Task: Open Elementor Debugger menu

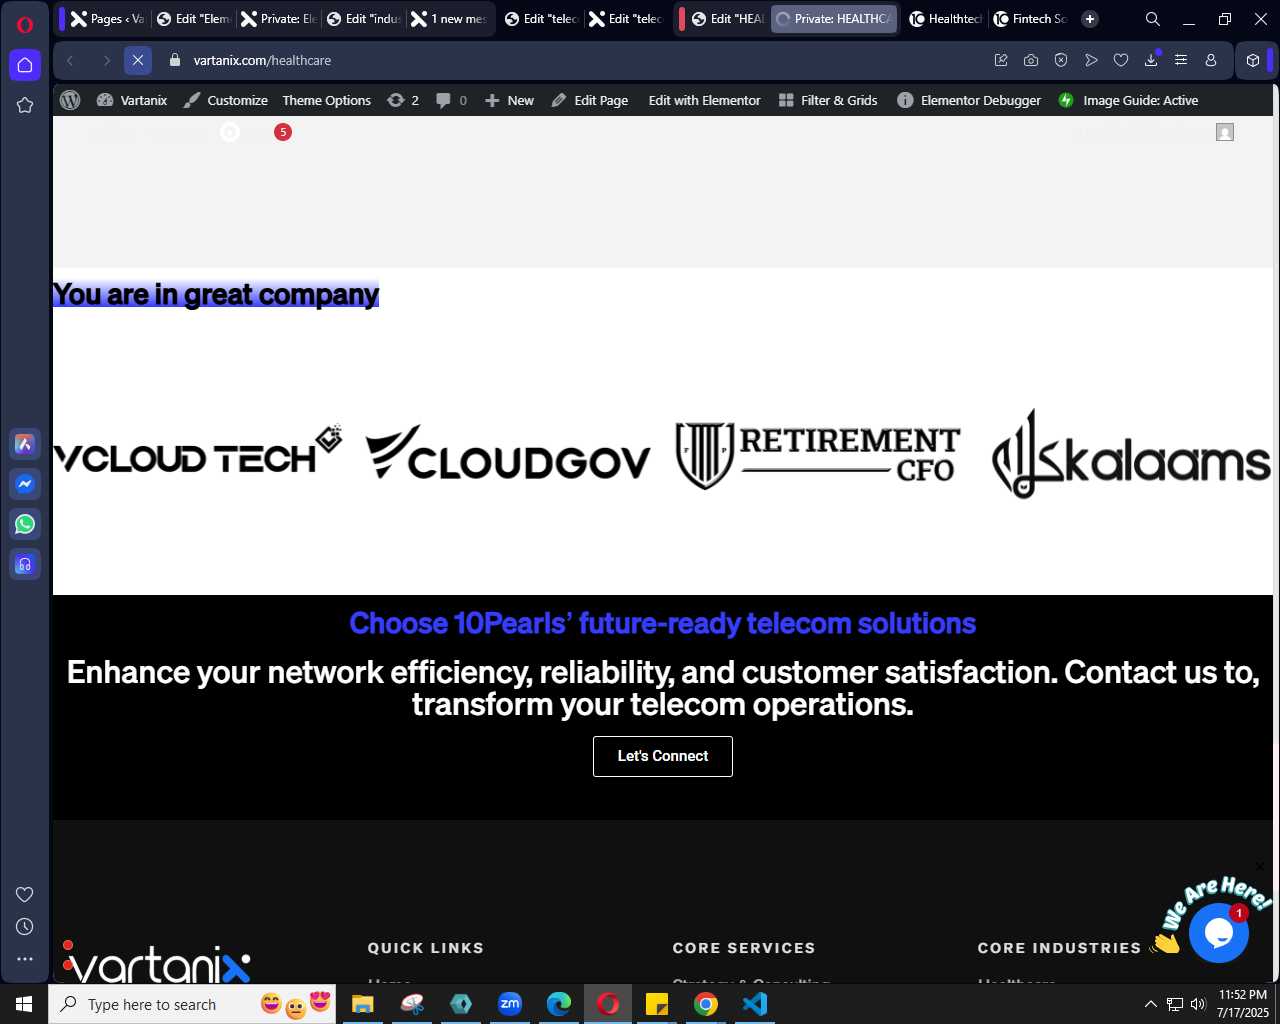Action: click(969, 100)
